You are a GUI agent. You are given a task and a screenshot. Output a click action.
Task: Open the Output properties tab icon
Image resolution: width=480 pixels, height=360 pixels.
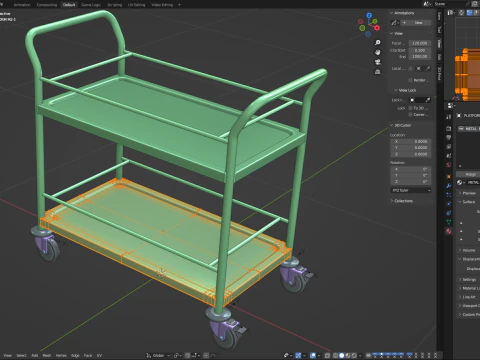449,138
